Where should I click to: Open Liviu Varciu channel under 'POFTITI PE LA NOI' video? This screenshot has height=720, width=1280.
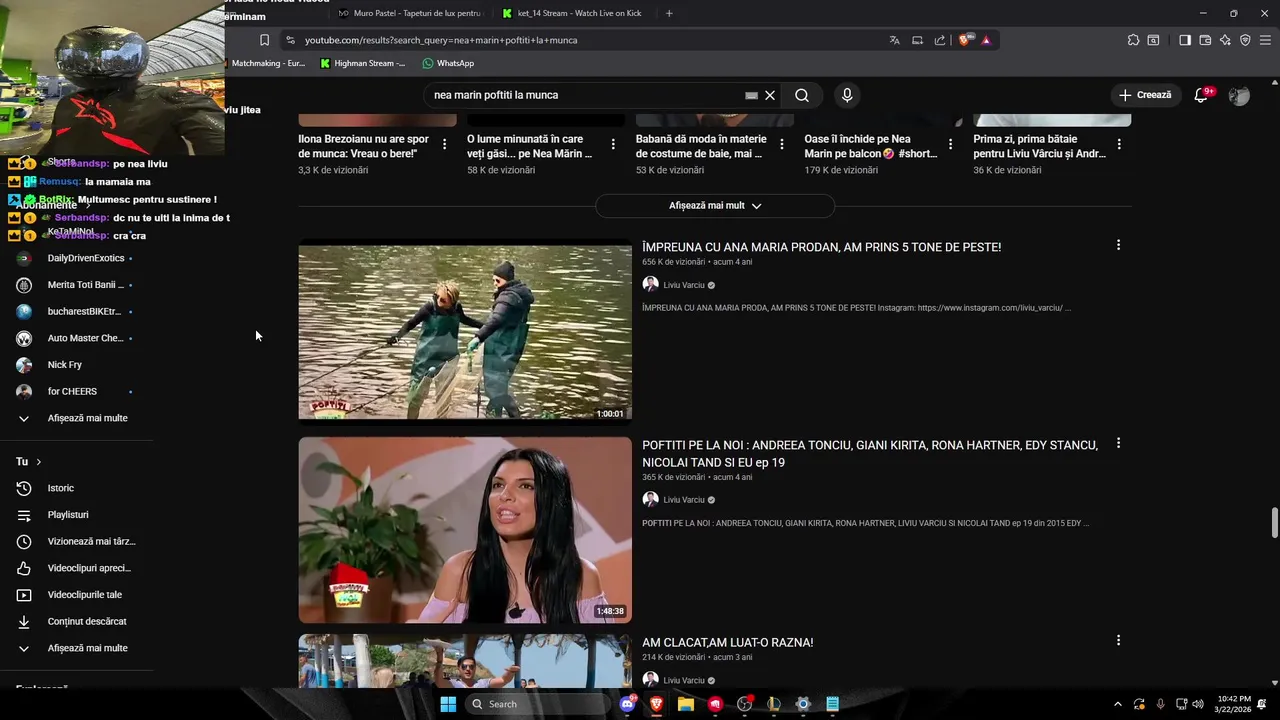pyautogui.click(x=684, y=500)
